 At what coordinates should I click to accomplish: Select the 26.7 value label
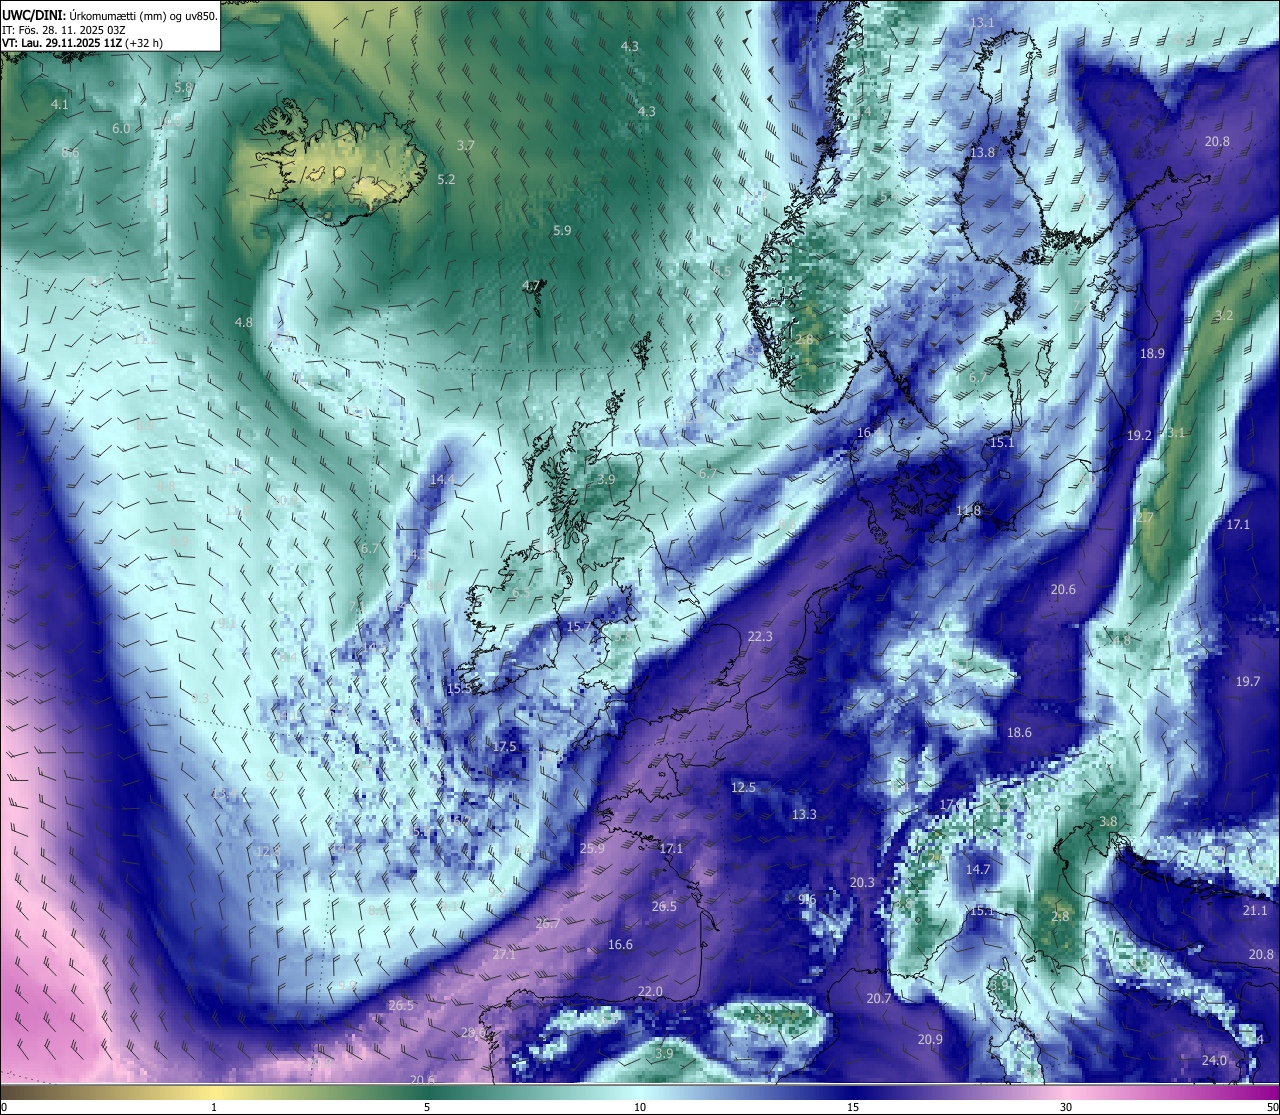tap(548, 924)
